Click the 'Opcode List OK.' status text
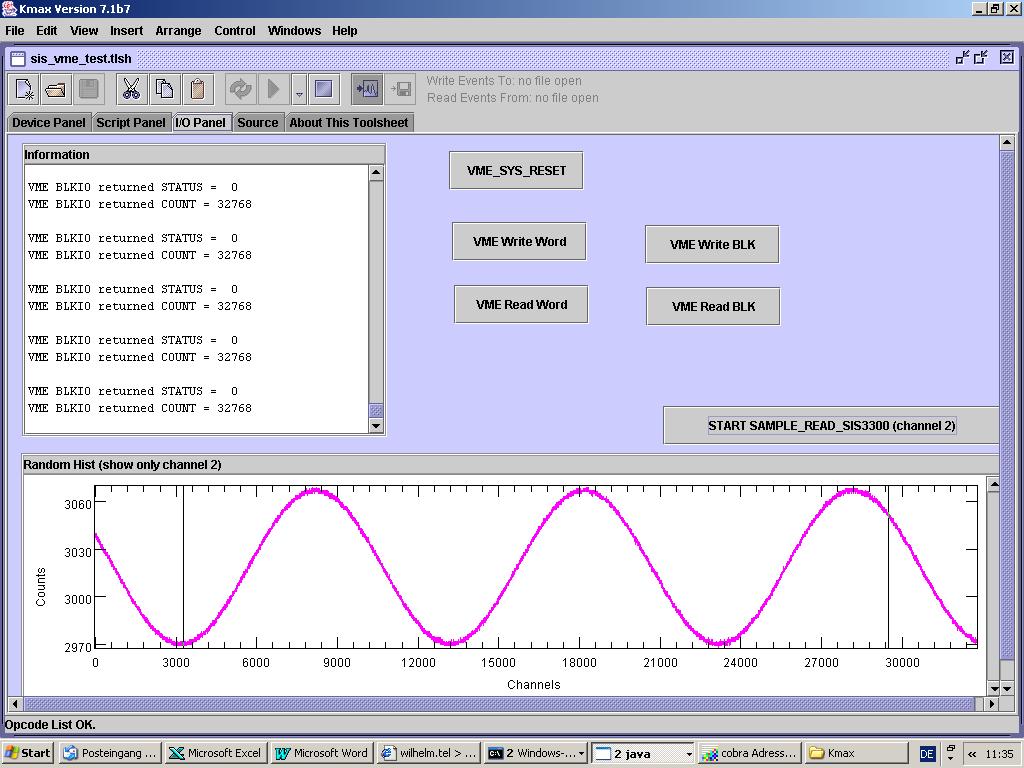The height and width of the screenshot is (768, 1024). (x=50, y=725)
